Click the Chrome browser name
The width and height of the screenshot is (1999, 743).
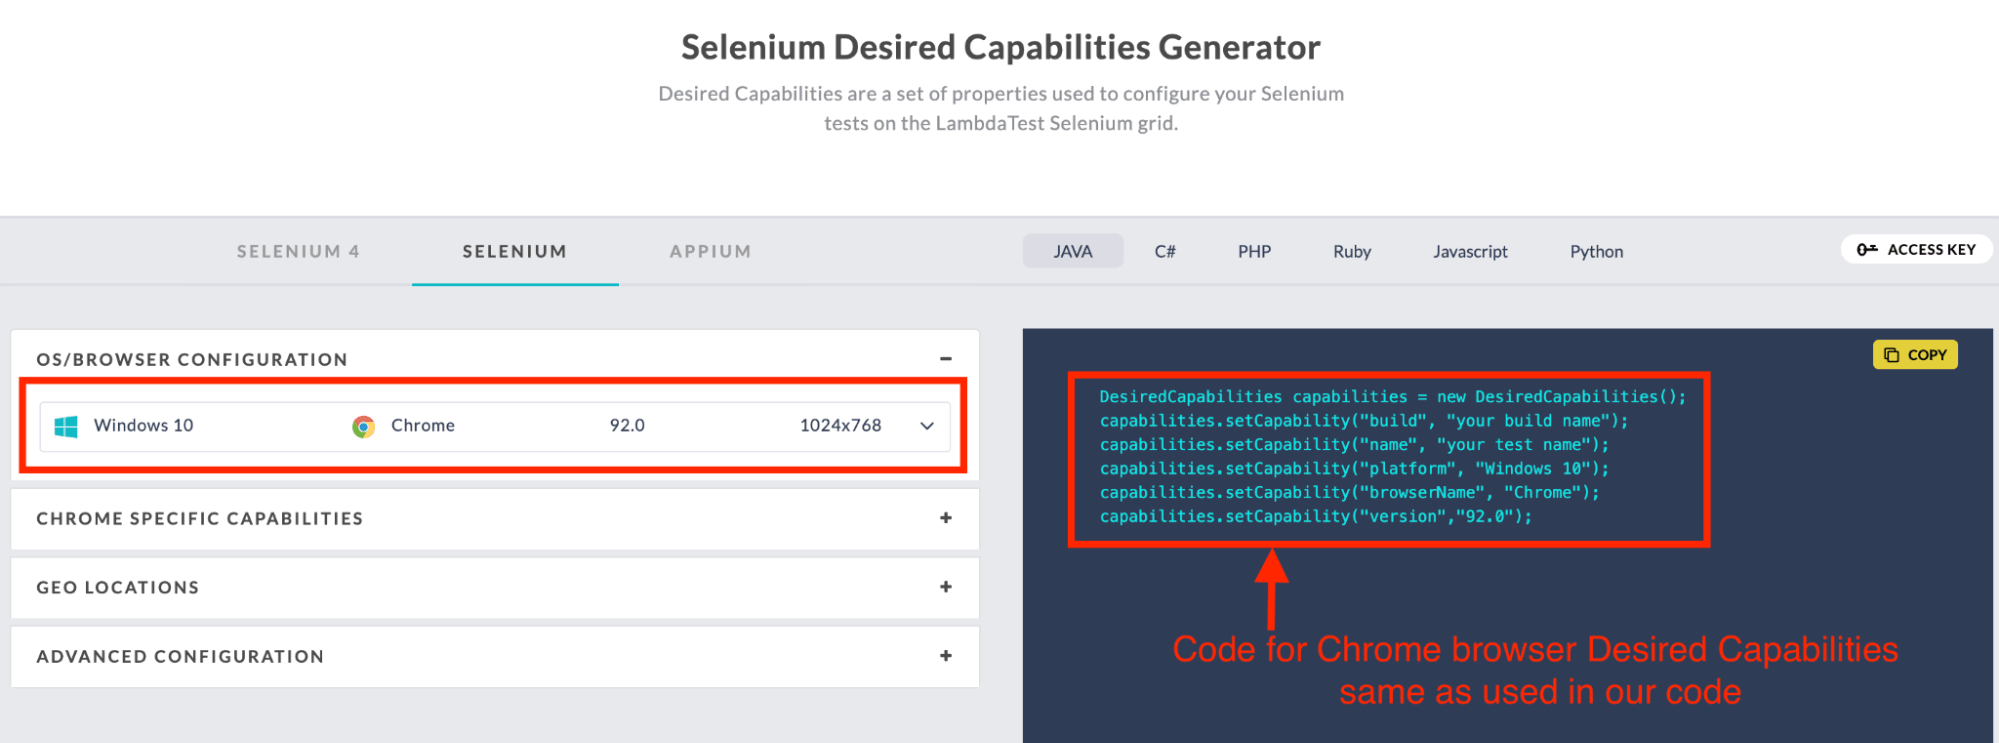click(x=423, y=425)
